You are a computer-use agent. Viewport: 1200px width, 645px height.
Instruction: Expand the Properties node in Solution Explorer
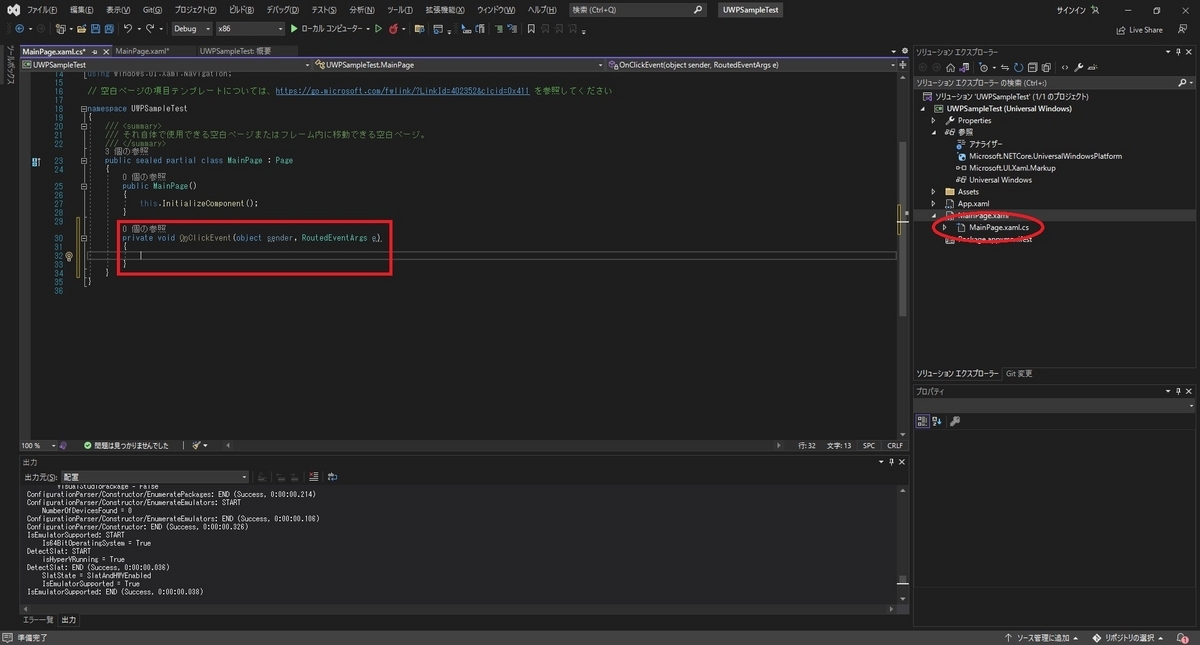point(934,120)
